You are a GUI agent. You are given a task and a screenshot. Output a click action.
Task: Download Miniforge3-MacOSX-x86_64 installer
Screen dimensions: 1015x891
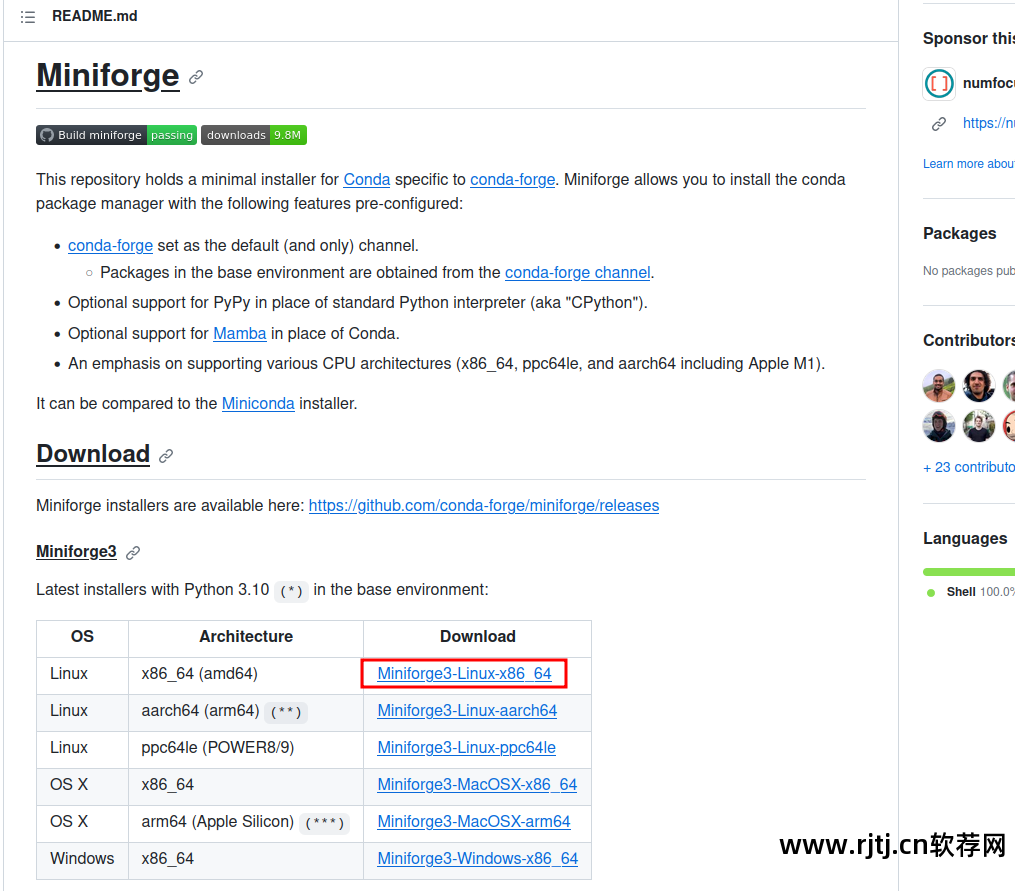[x=477, y=784]
